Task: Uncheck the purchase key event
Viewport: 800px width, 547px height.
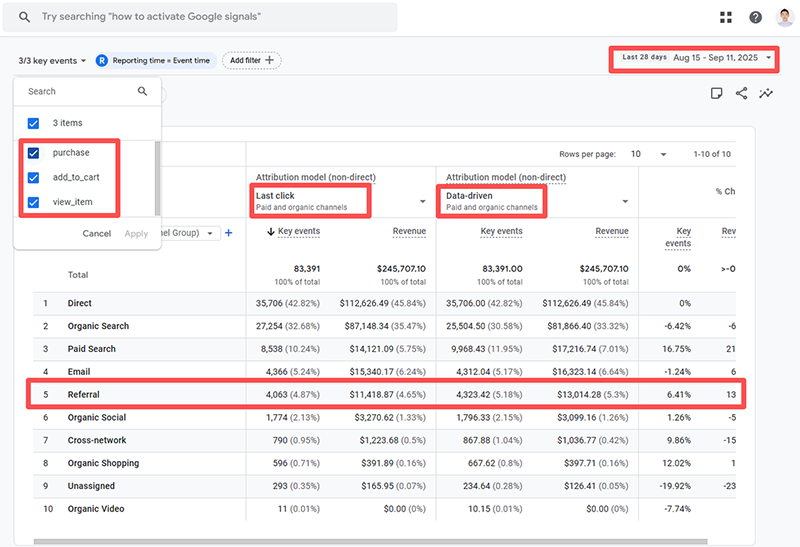Action: 34,153
